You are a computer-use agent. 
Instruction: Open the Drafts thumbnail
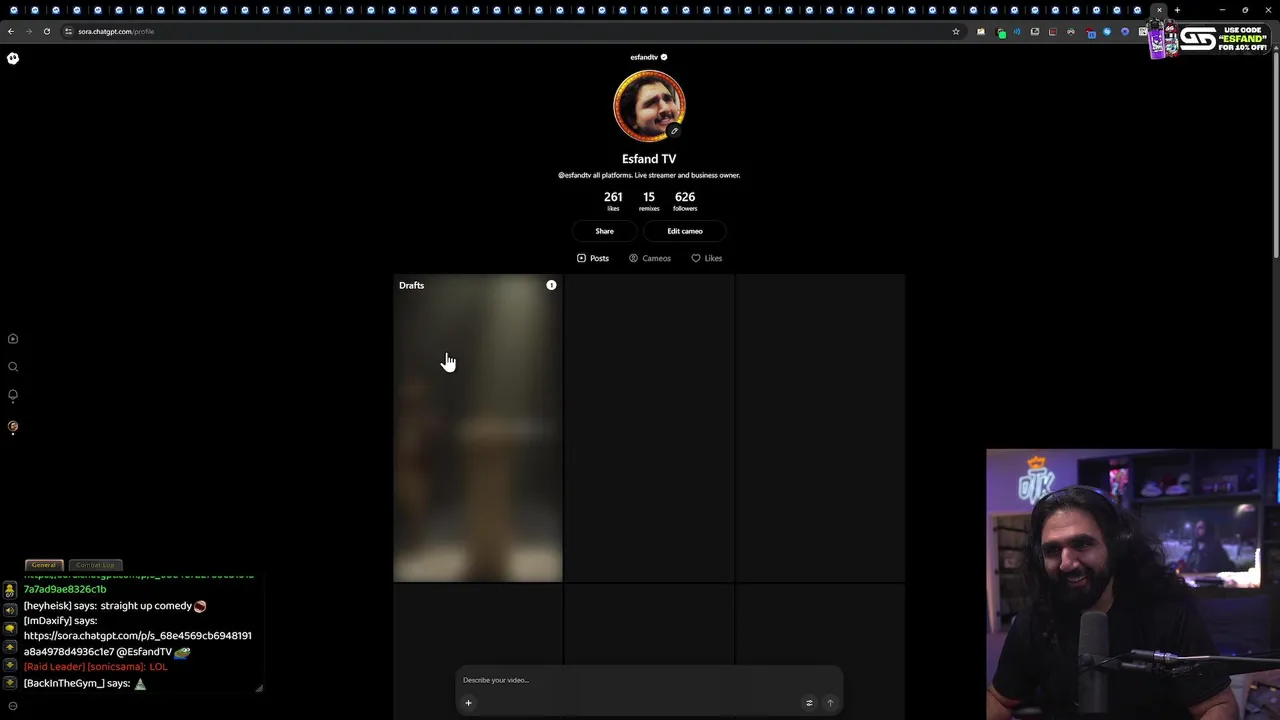pos(478,428)
